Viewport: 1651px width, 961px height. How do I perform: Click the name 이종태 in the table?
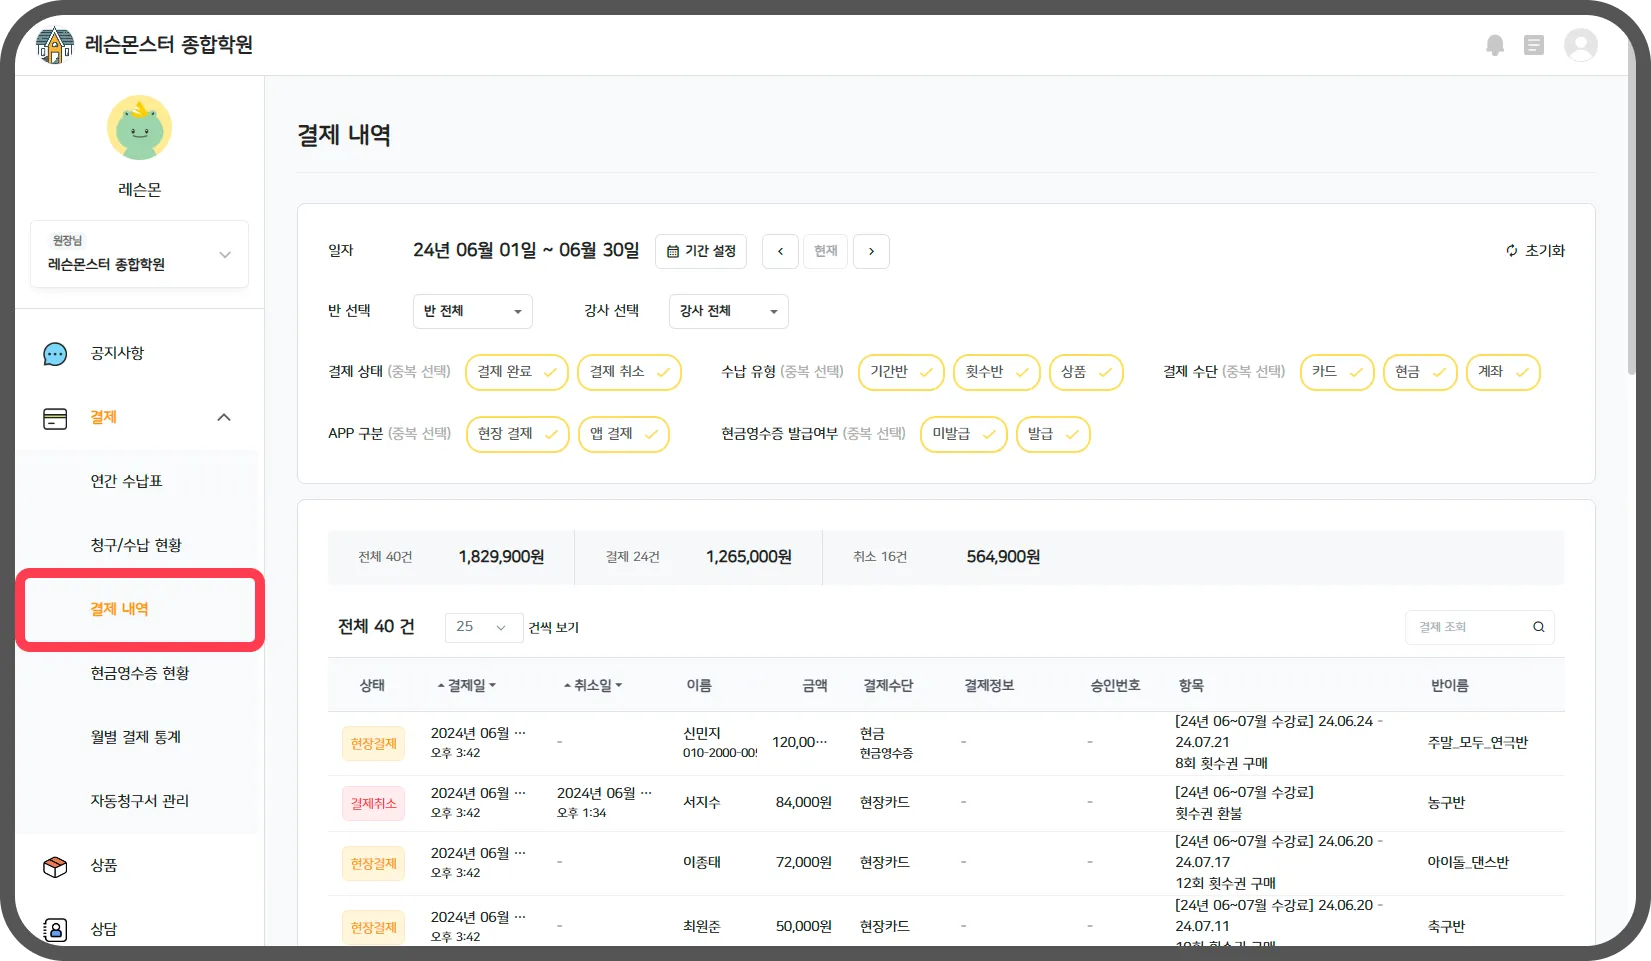702,863
